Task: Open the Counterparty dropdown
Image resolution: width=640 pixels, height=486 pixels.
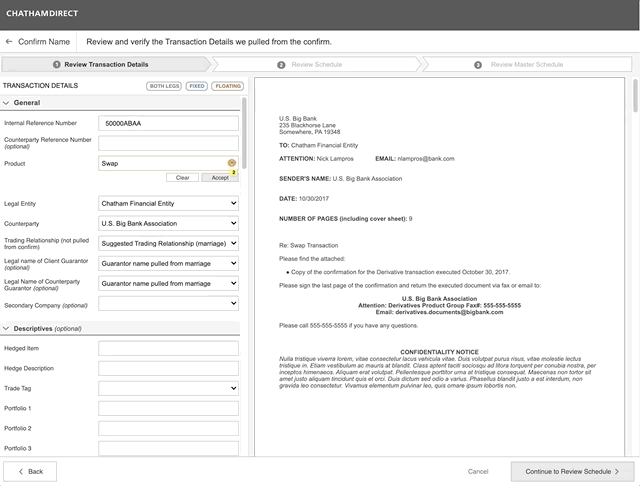Action: tap(168, 223)
